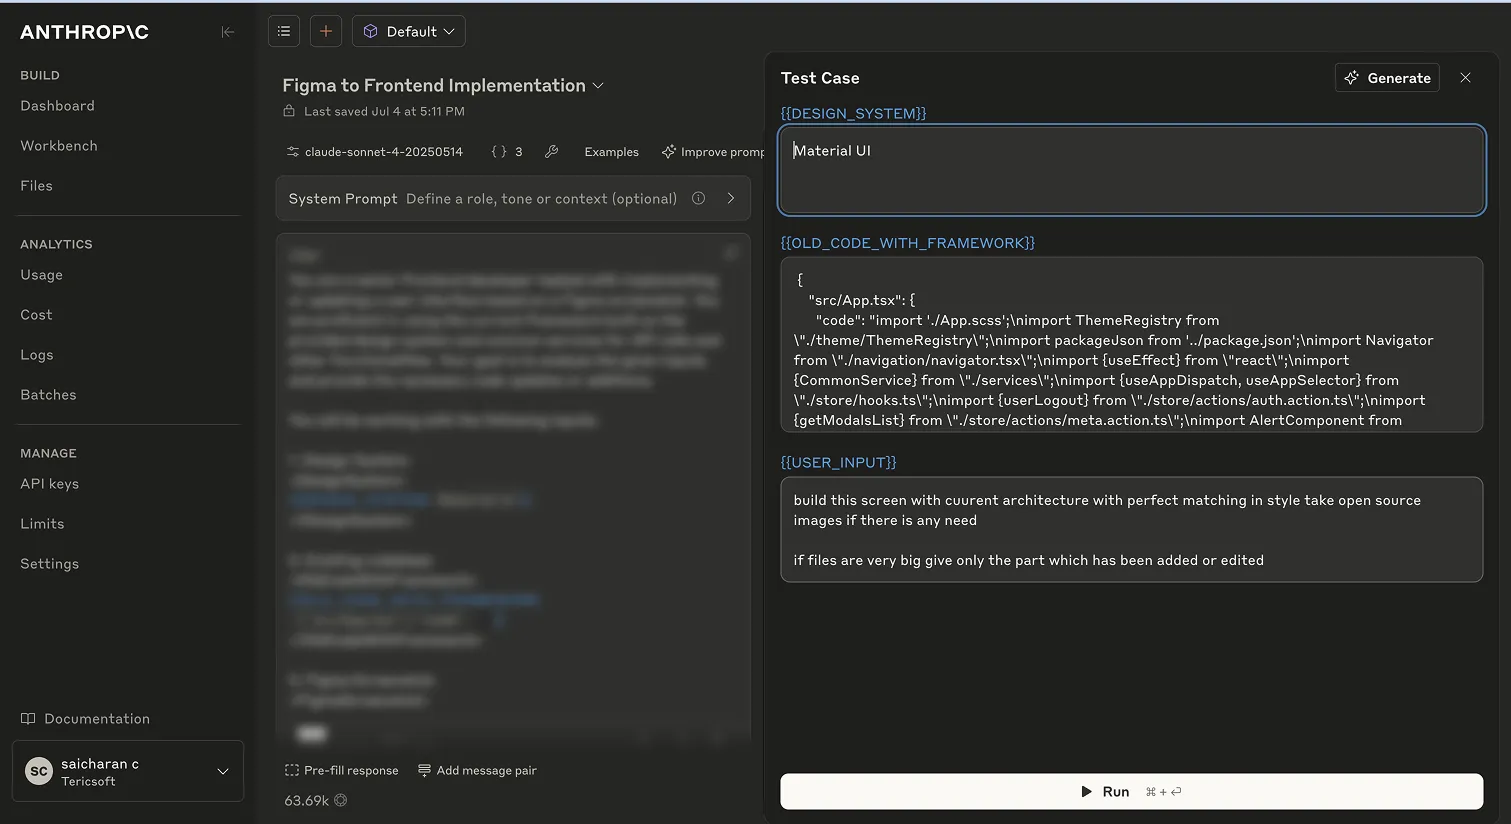The width and height of the screenshot is (1511, 824).
Task: Show info about the System Prompt
Action: 699,198
